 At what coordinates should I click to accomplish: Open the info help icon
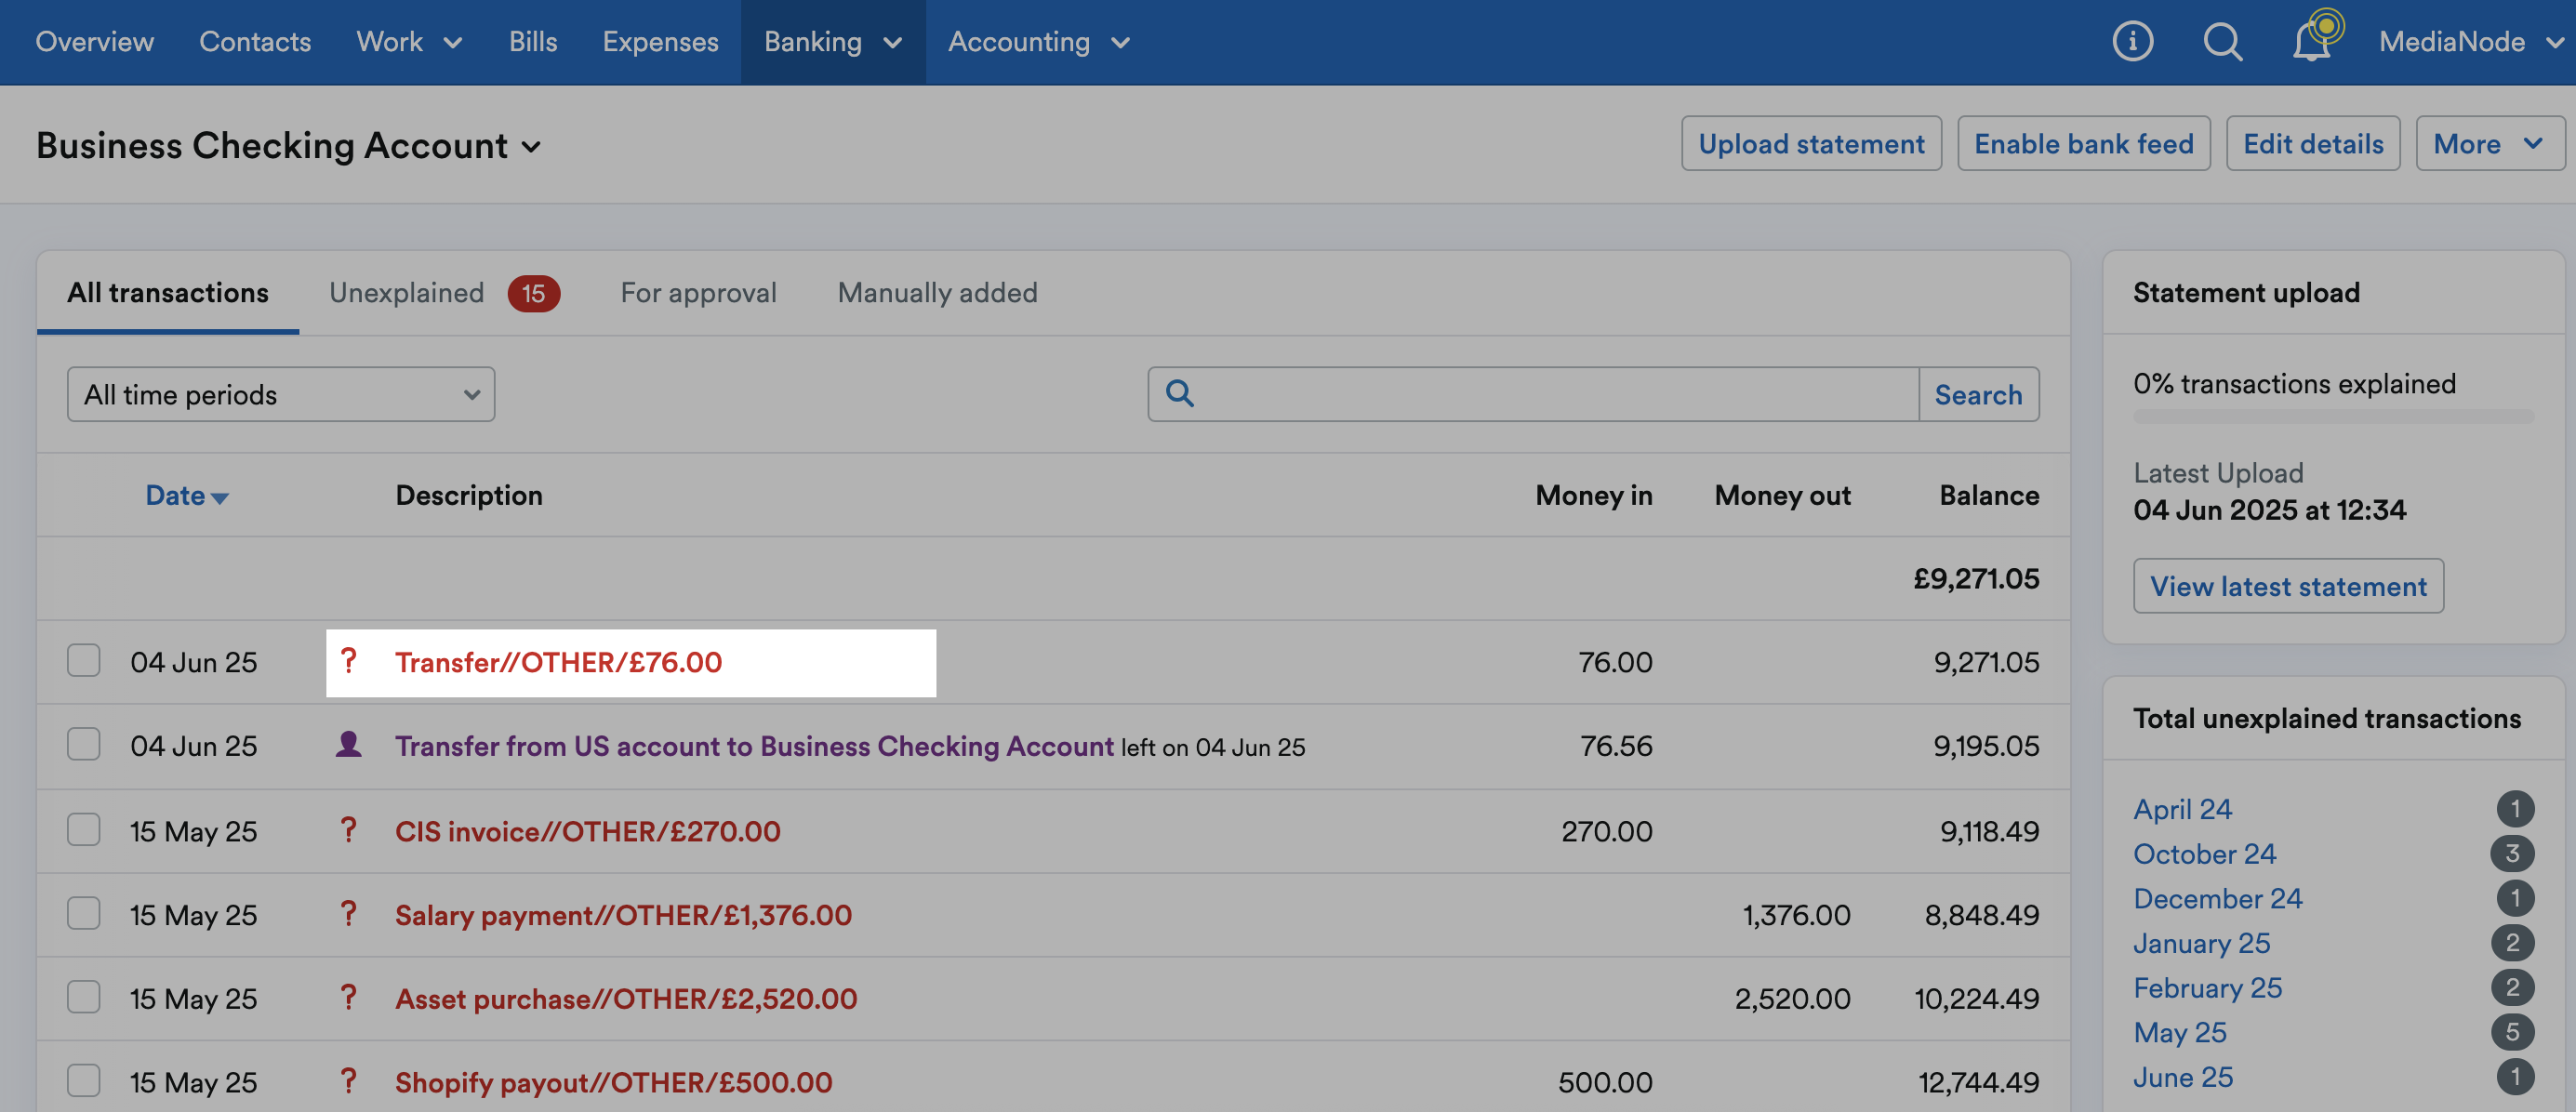coord(2132,41)
